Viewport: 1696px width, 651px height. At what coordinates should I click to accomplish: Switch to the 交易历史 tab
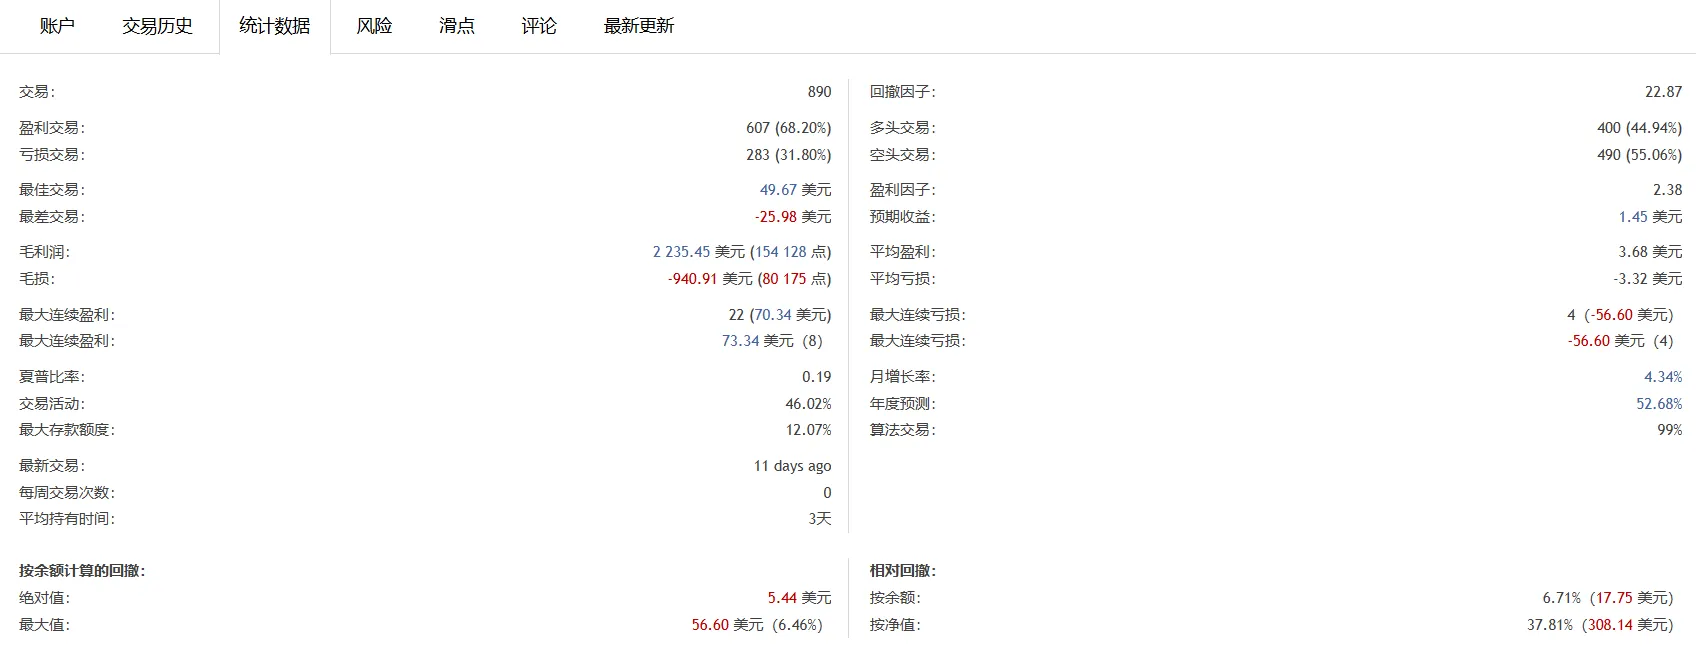click(157, 26)
